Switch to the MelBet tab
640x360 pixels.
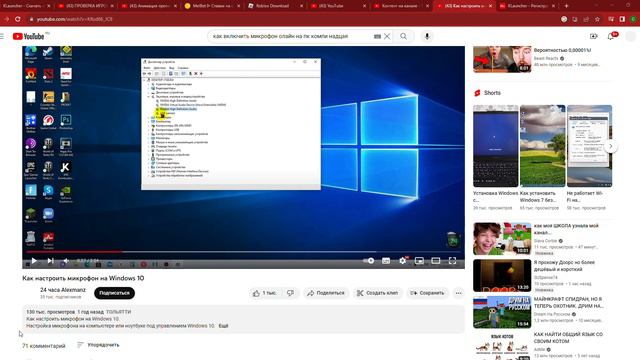[x=211, y=6]
